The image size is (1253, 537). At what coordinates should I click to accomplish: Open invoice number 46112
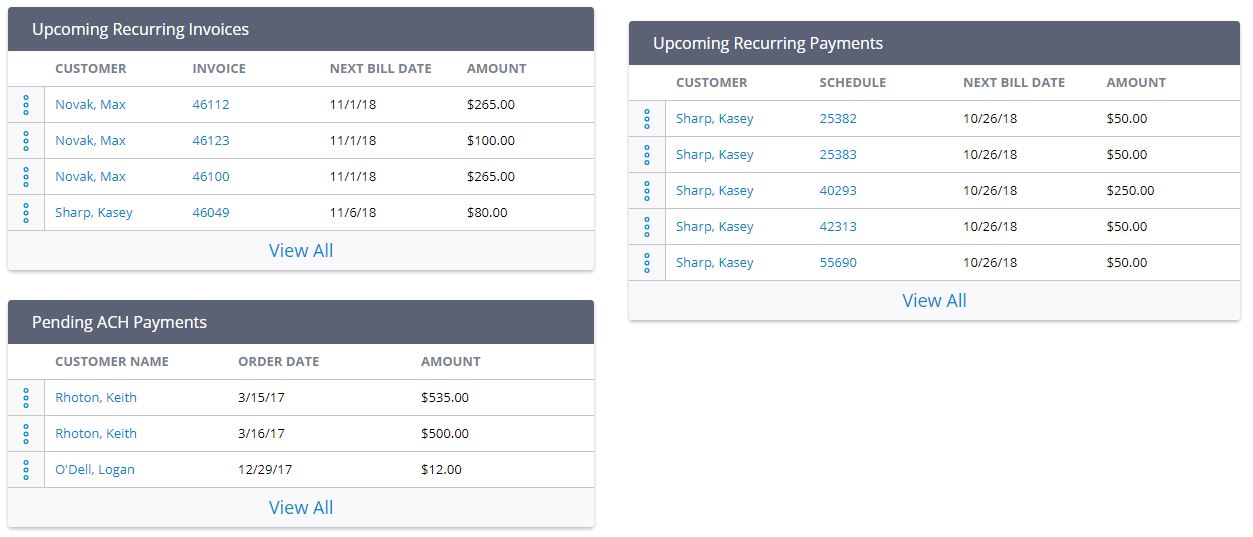[211, 105]
